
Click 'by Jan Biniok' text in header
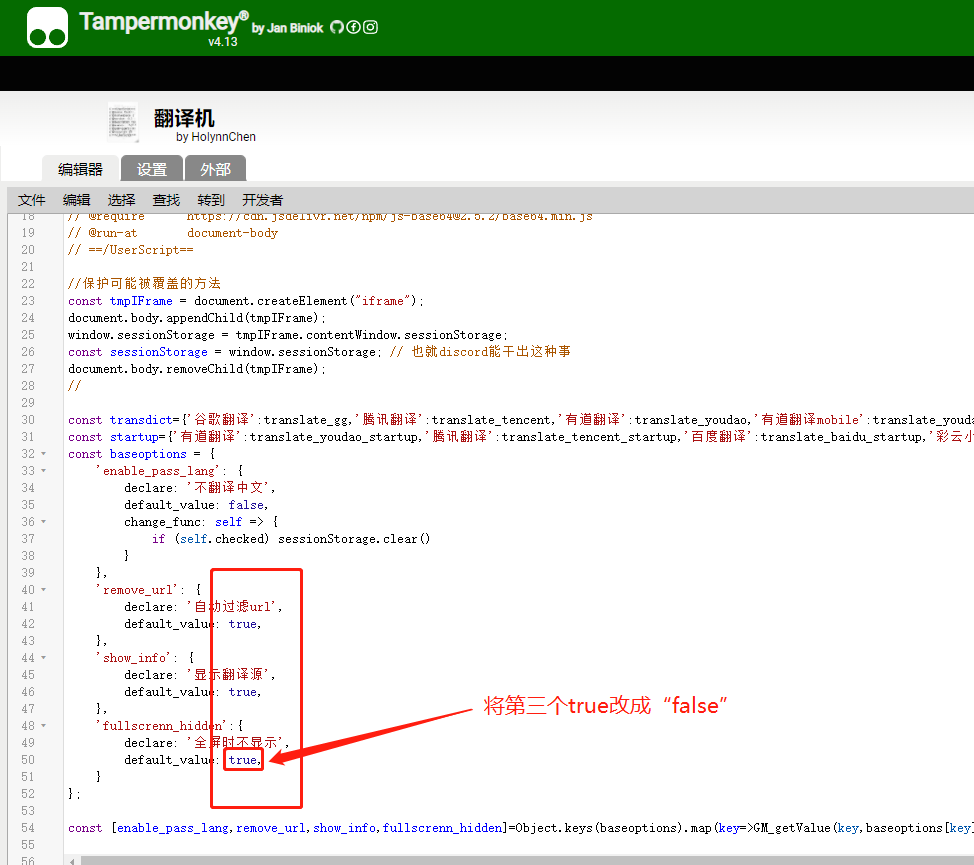288,28
